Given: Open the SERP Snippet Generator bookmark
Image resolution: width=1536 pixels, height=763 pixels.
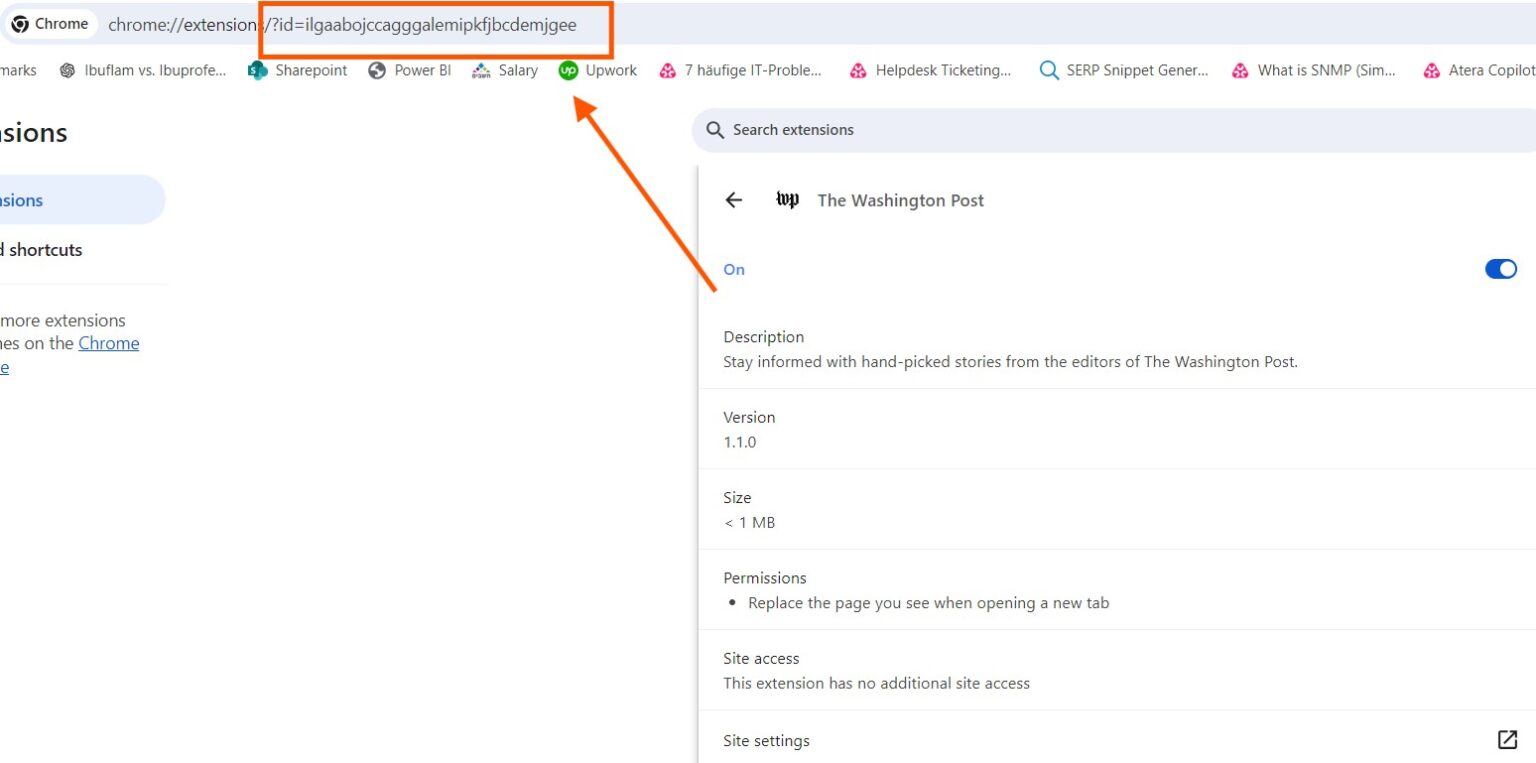Looking at the screenshot, I should [1122, 70].
